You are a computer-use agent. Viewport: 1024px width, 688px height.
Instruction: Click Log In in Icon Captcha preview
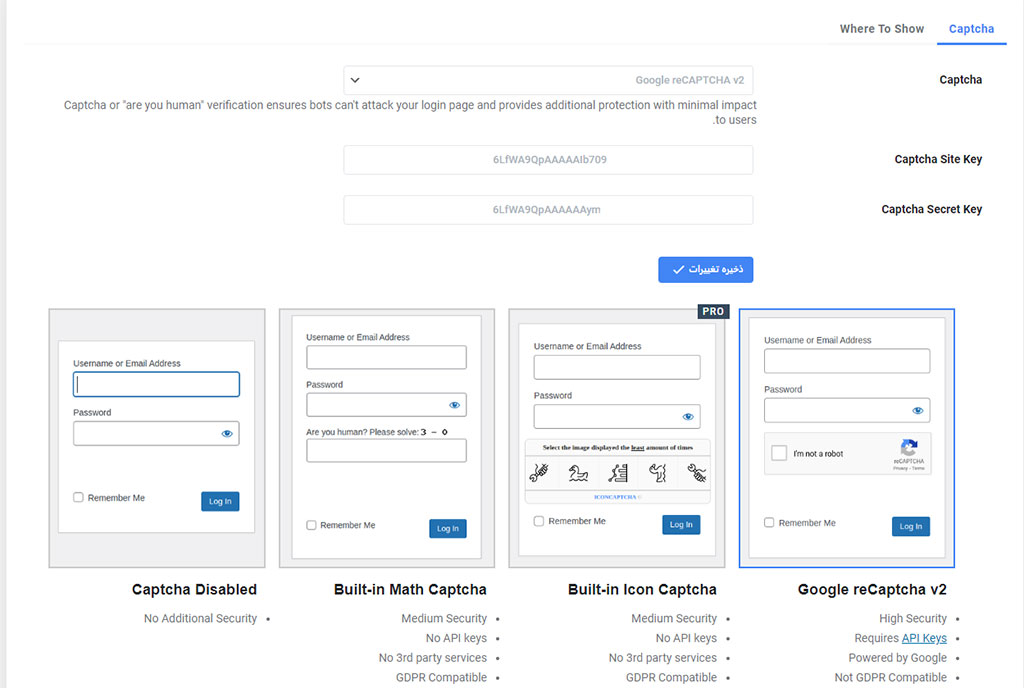click(681, 524)
